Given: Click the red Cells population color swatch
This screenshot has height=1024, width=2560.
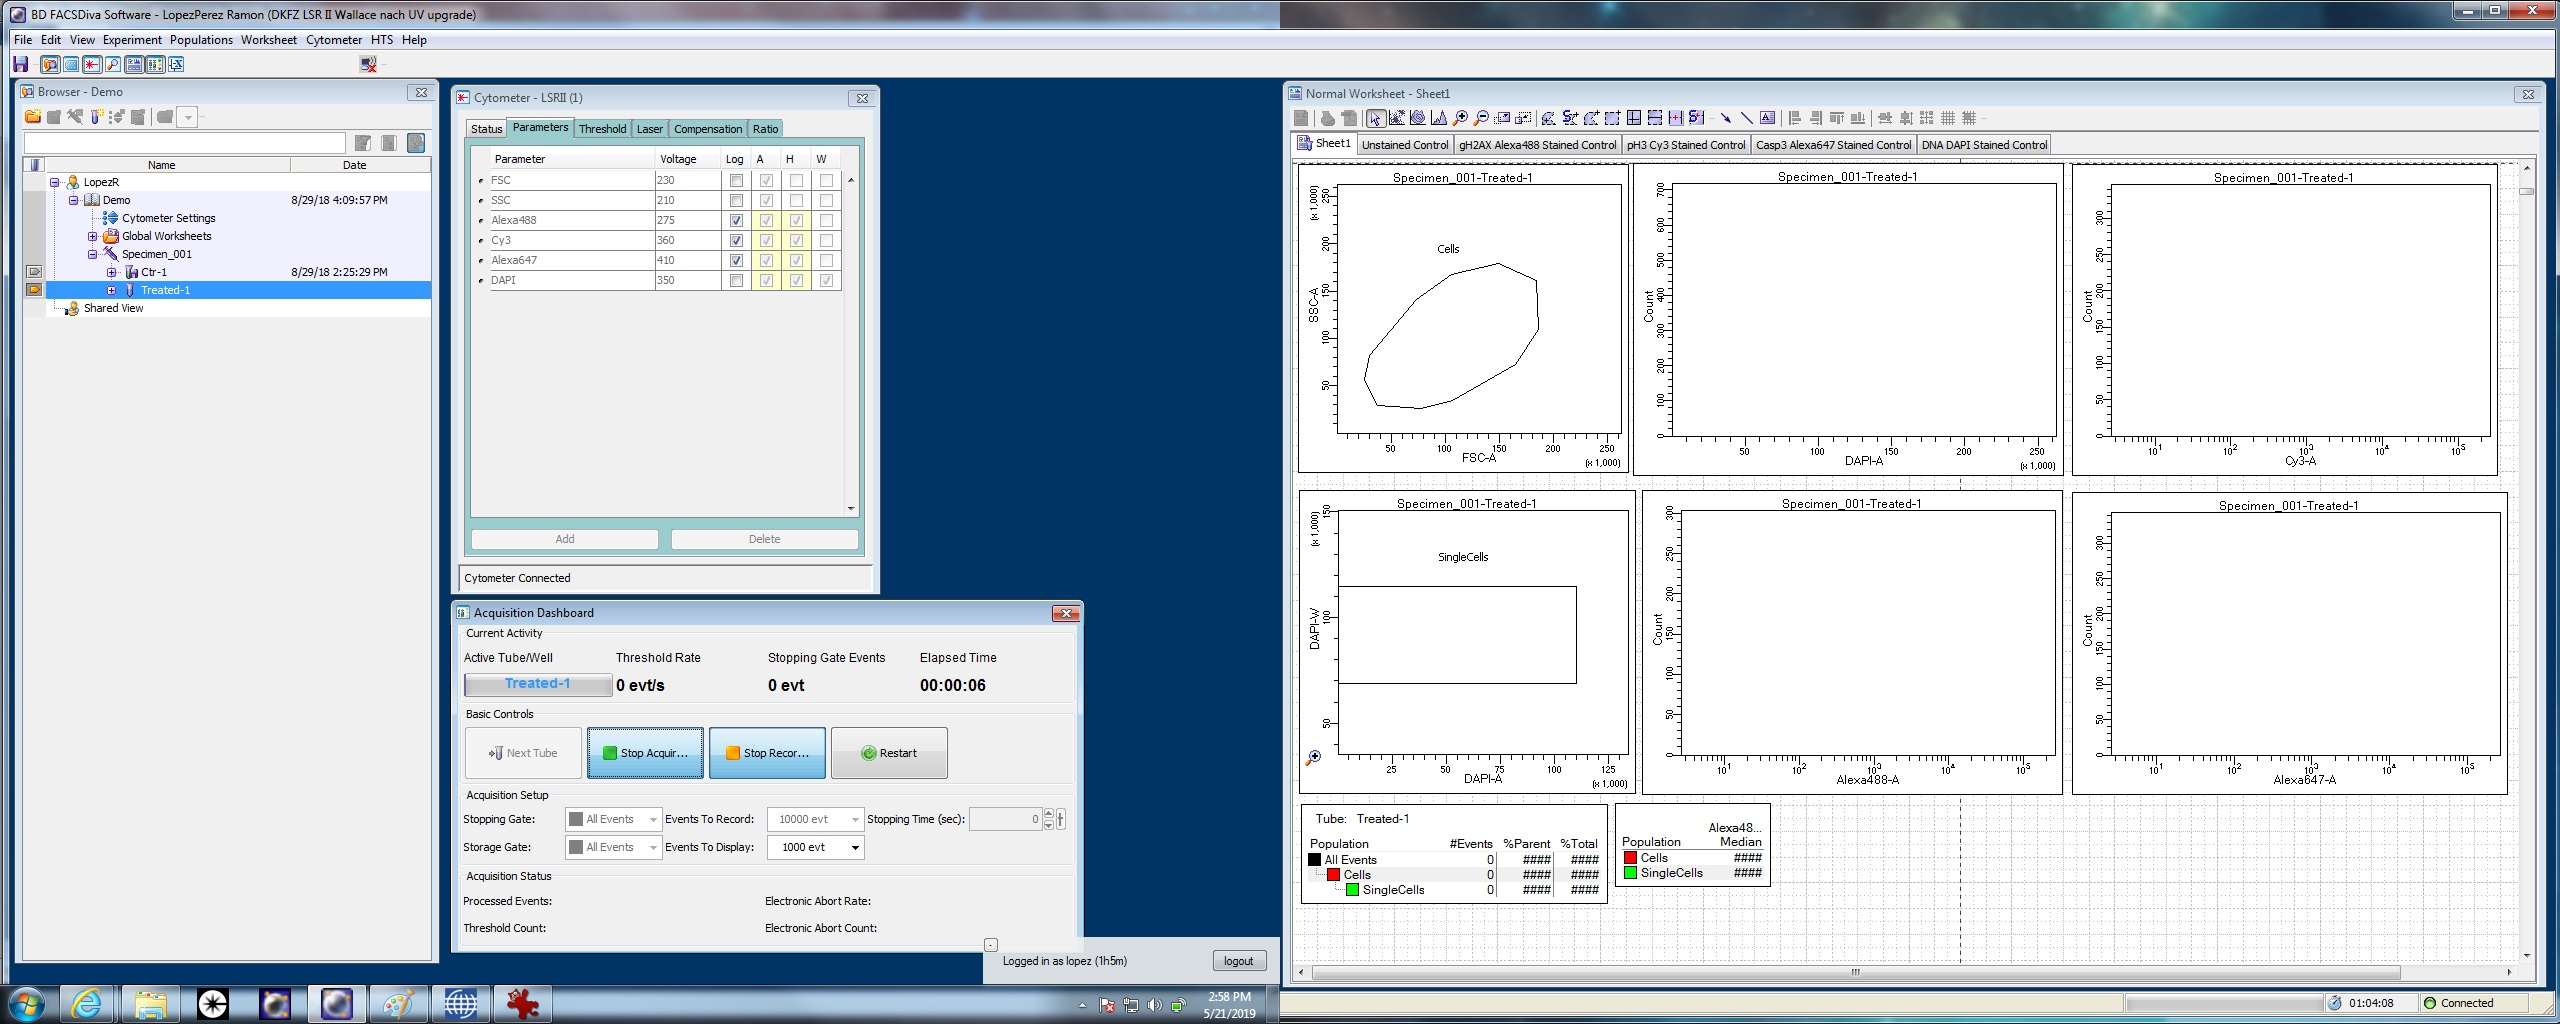Looking at the screenshot, I should pos(1333,875).
